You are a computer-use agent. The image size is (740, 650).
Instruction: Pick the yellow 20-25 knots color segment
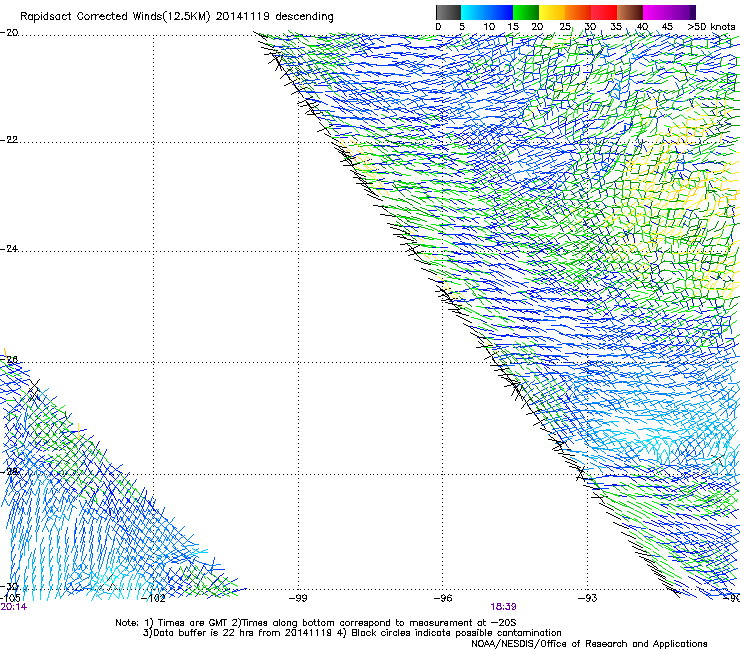point(552,12)
